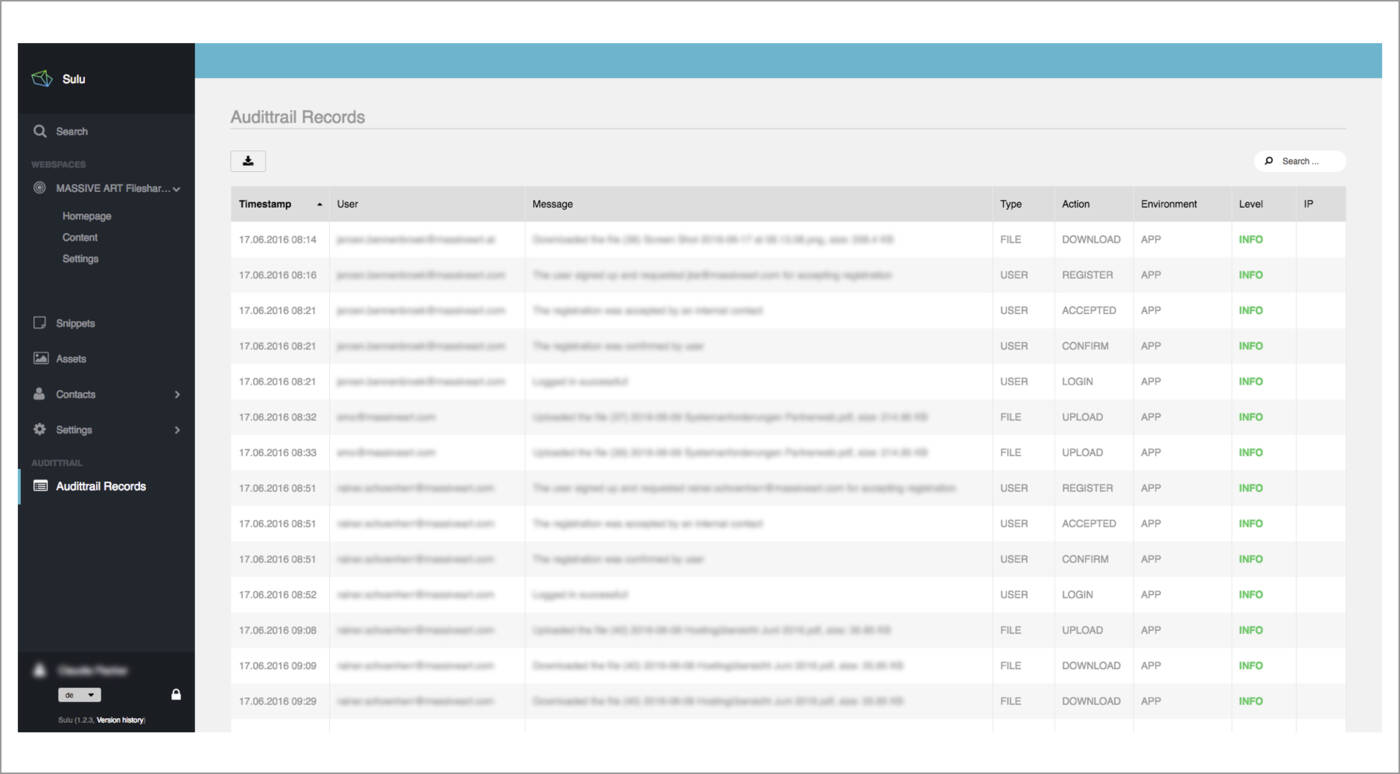The image size is (1400, 774).
Task: Click the Contacts person icon
Action: tap(40, 394)
